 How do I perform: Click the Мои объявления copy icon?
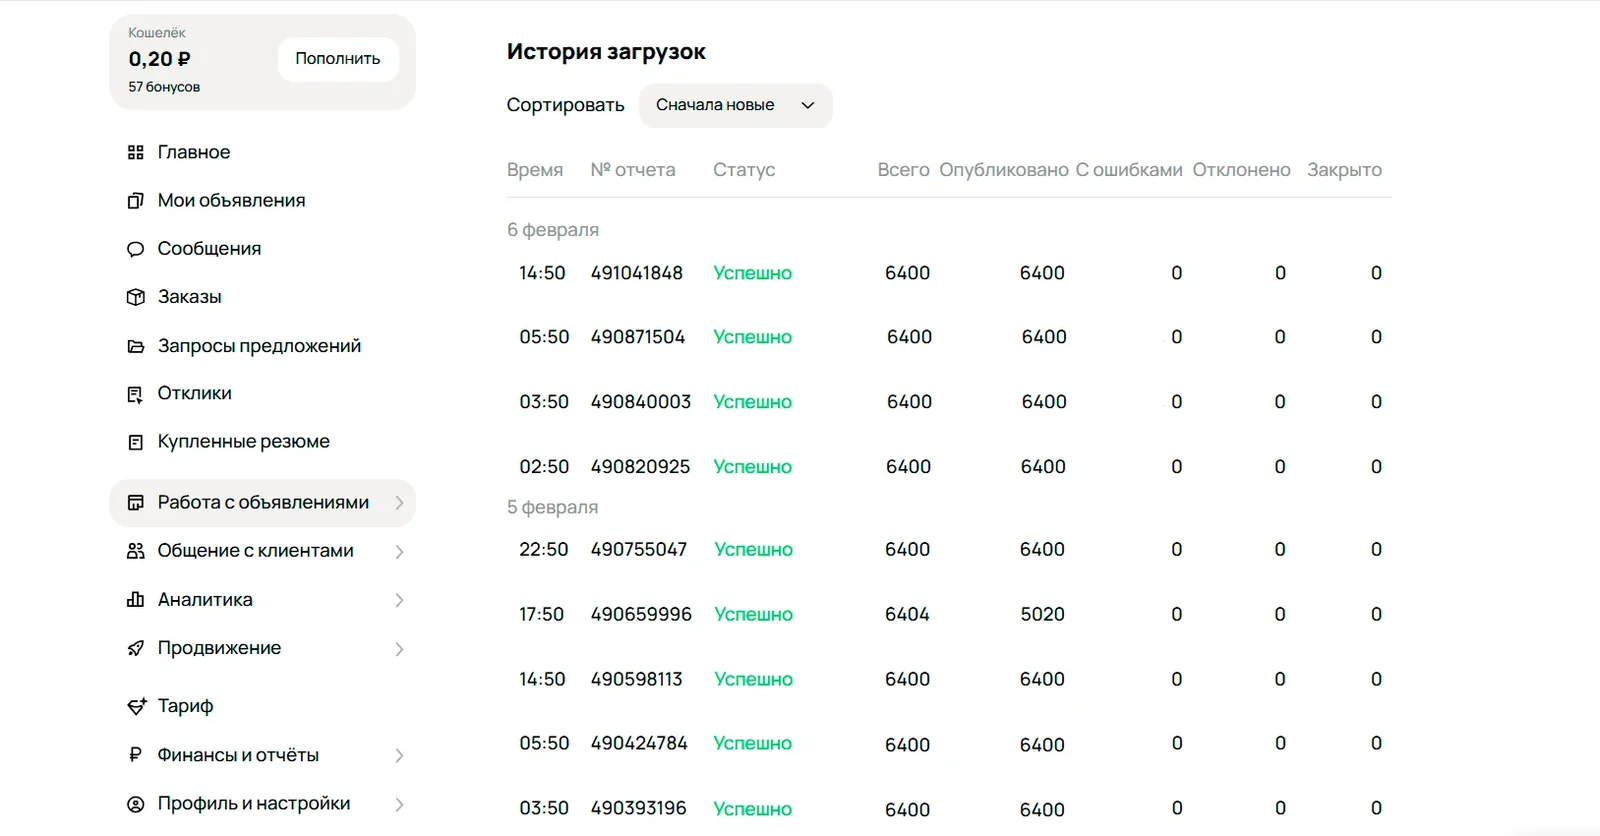(x=136, y=200)
